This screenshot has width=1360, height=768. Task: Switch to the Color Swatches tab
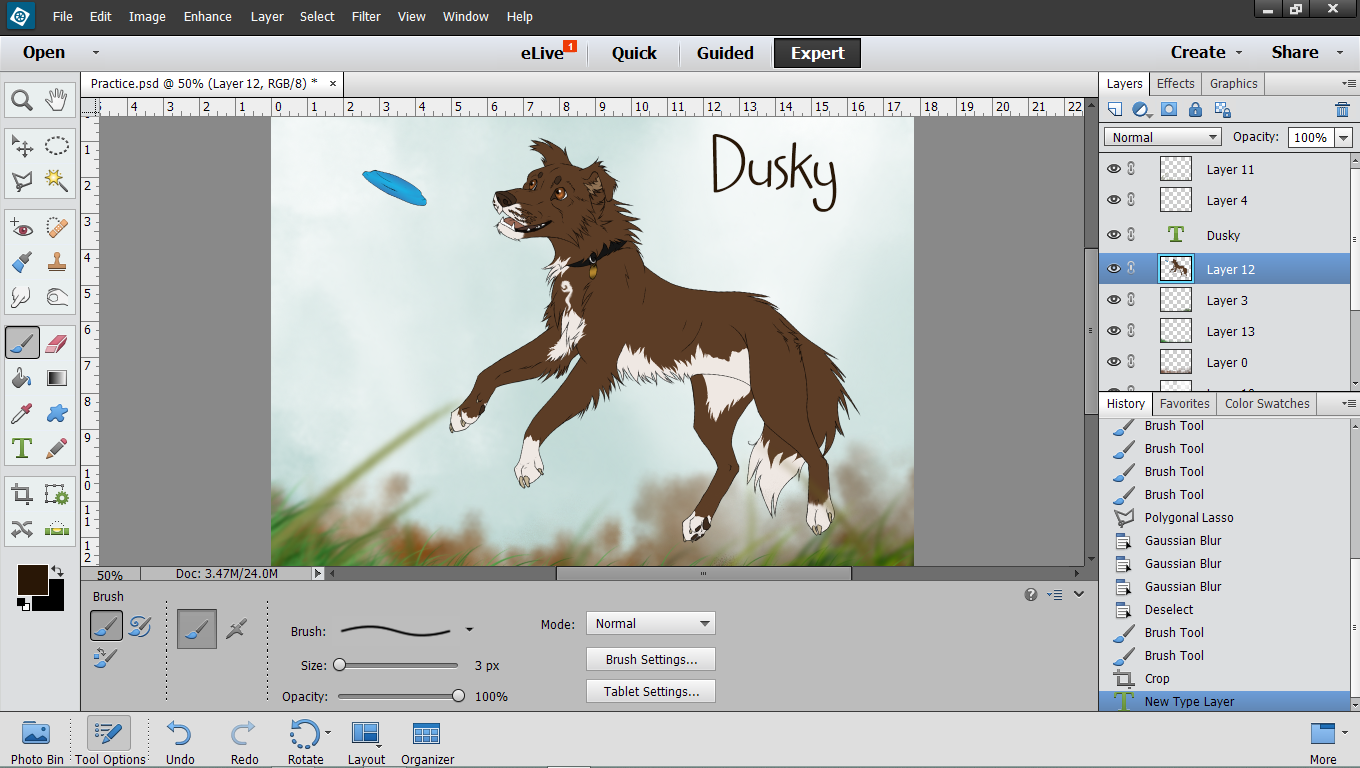[x=1266, y=404]
